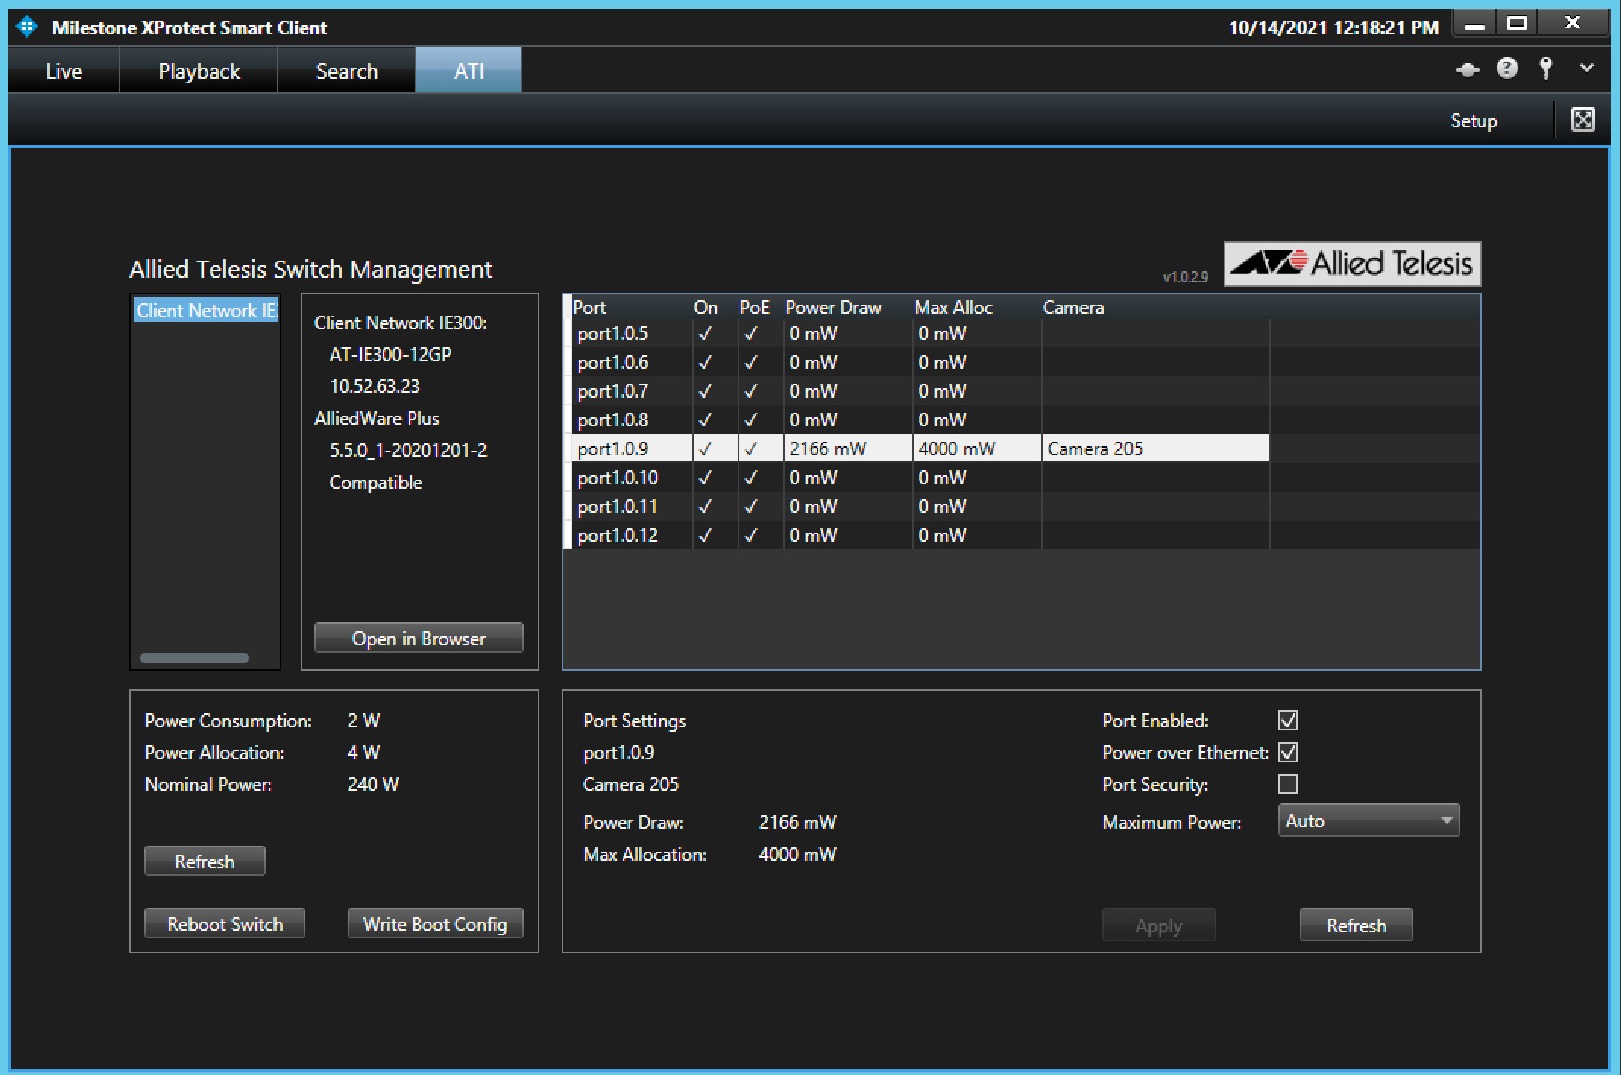
Task: Enable the Port Security checkbox
Action: point(1288,784)
